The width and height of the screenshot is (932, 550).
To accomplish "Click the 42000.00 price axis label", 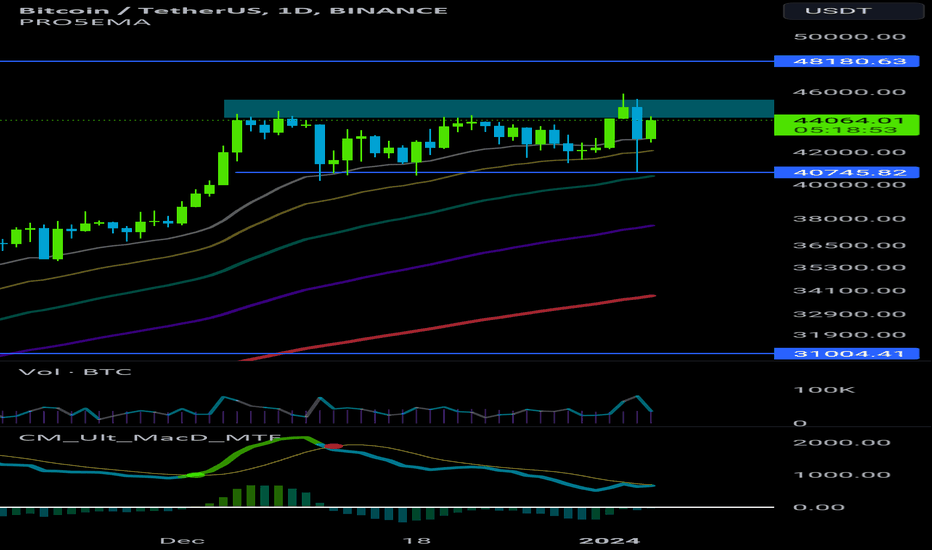I will coord(849,152).
